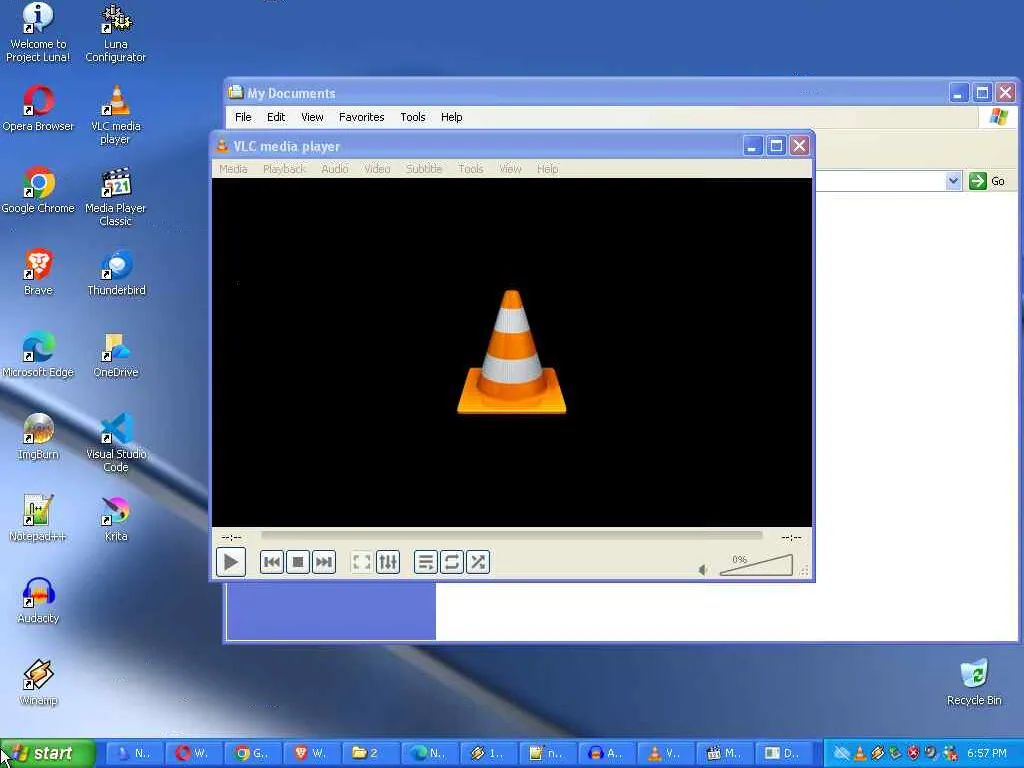Toggle VLC fullscreen mode
The image size is (1024, 768).
[361, 562]
